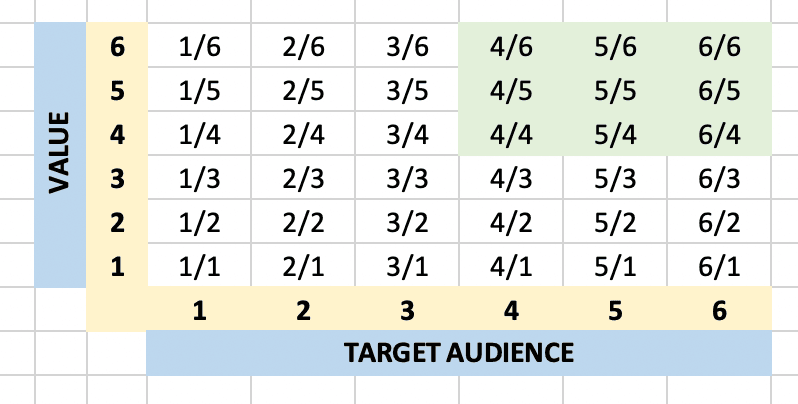Screen dimensions: 798x404
Task: Select the bold value axis label 6
Action: click(117, 47)
